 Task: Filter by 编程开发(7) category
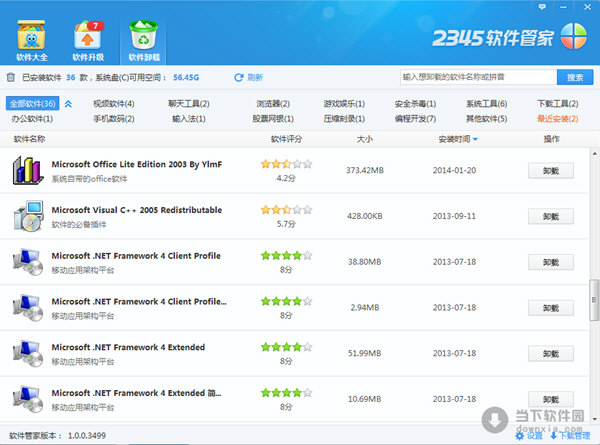coord(415,119)
